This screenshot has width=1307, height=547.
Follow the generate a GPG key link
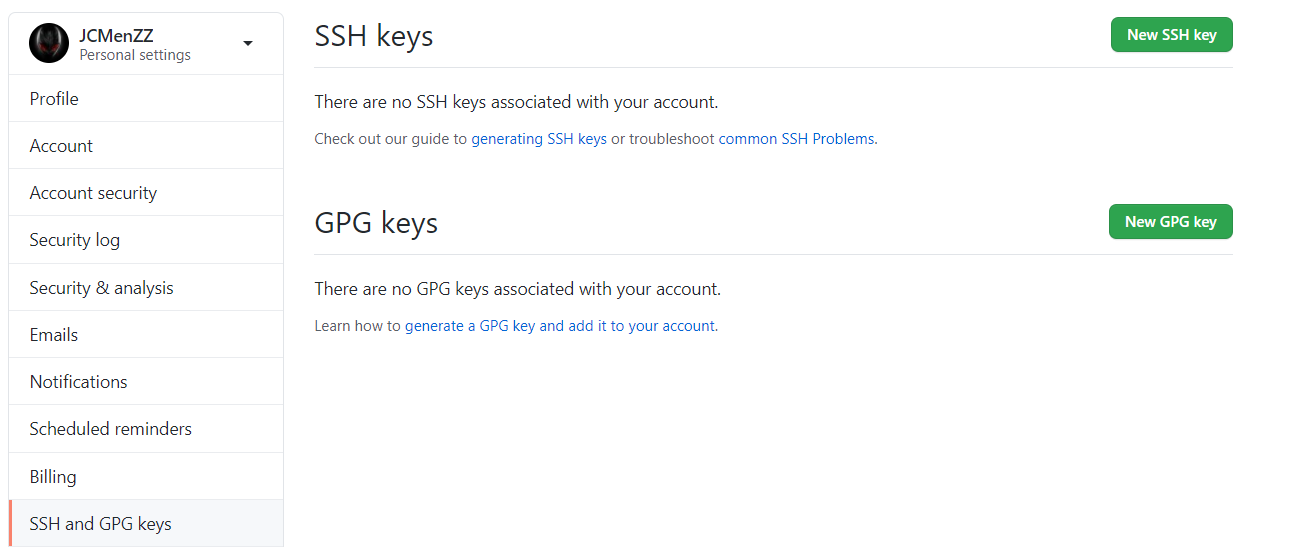tap(559, 326)
